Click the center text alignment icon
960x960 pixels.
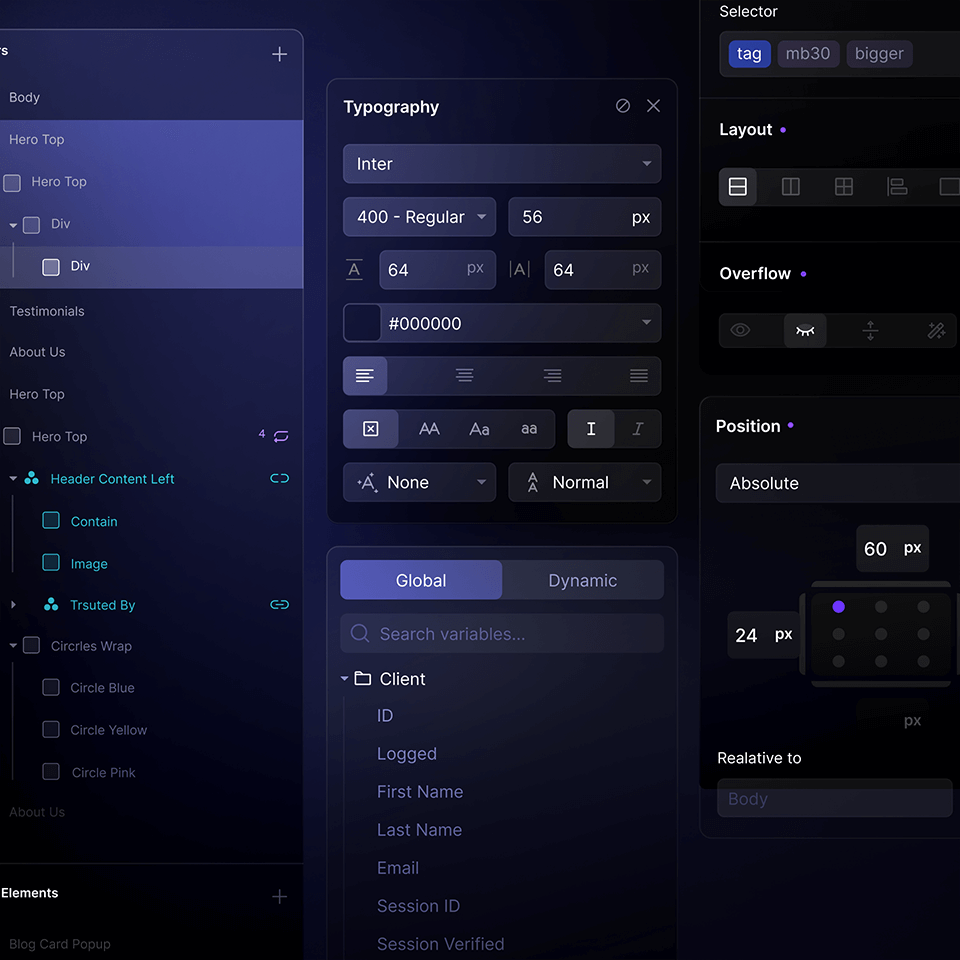coord(464,376)
